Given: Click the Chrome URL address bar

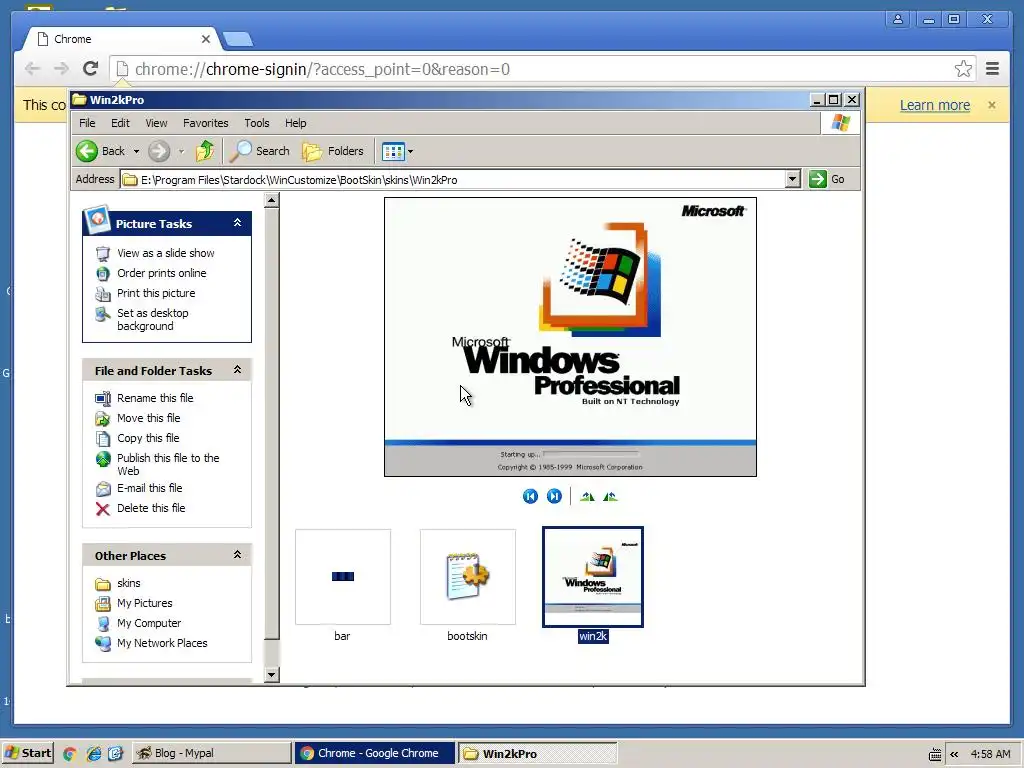Looking at the screenshot, I should coord(542,69).
